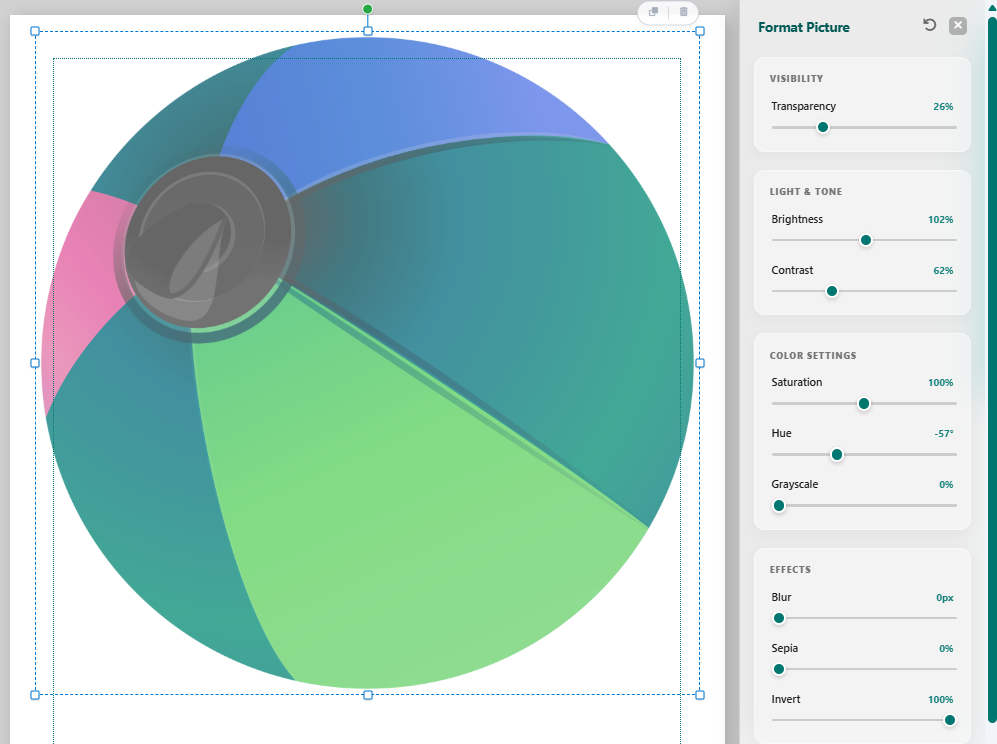Click the LIGHT & TONE section heading

tap(806, 191)
